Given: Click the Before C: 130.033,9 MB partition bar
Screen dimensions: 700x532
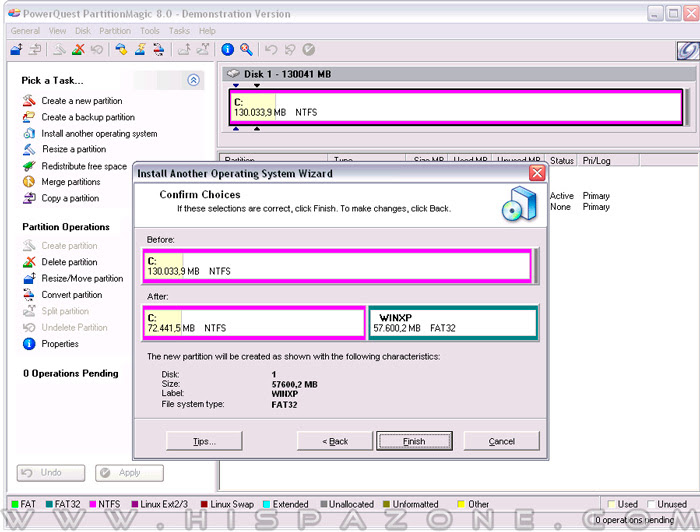Looking at the screenshot, I should (337, 266).
